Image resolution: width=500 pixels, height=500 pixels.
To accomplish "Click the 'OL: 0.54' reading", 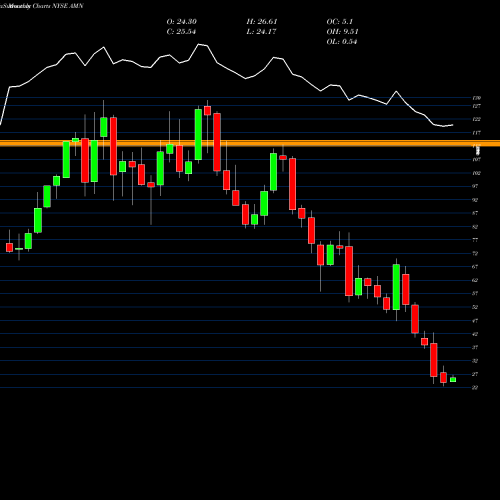I will click(x=342, y=42).
